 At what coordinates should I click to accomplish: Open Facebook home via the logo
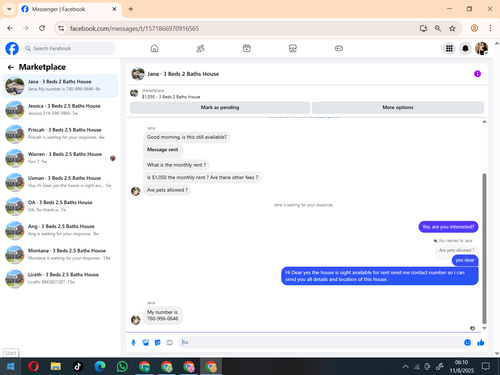12,49
